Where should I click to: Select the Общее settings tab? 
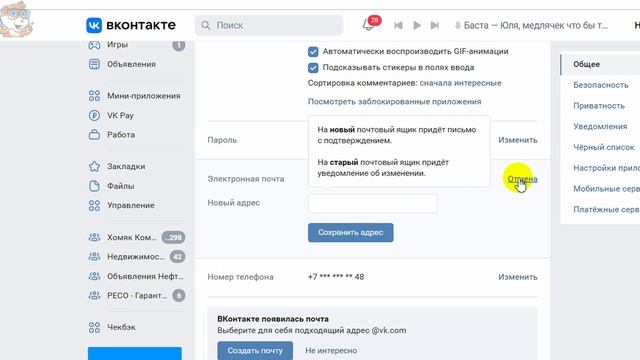[x=600, y=64]
